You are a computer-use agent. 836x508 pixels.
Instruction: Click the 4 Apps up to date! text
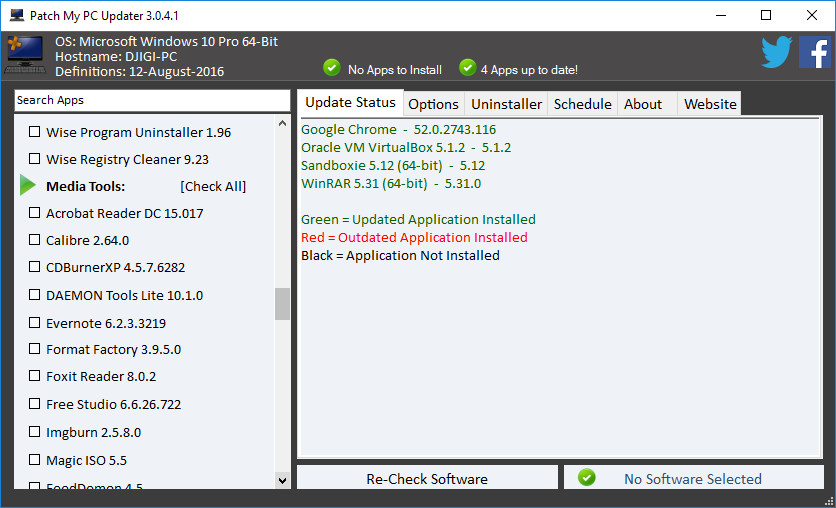click(529, 70)
